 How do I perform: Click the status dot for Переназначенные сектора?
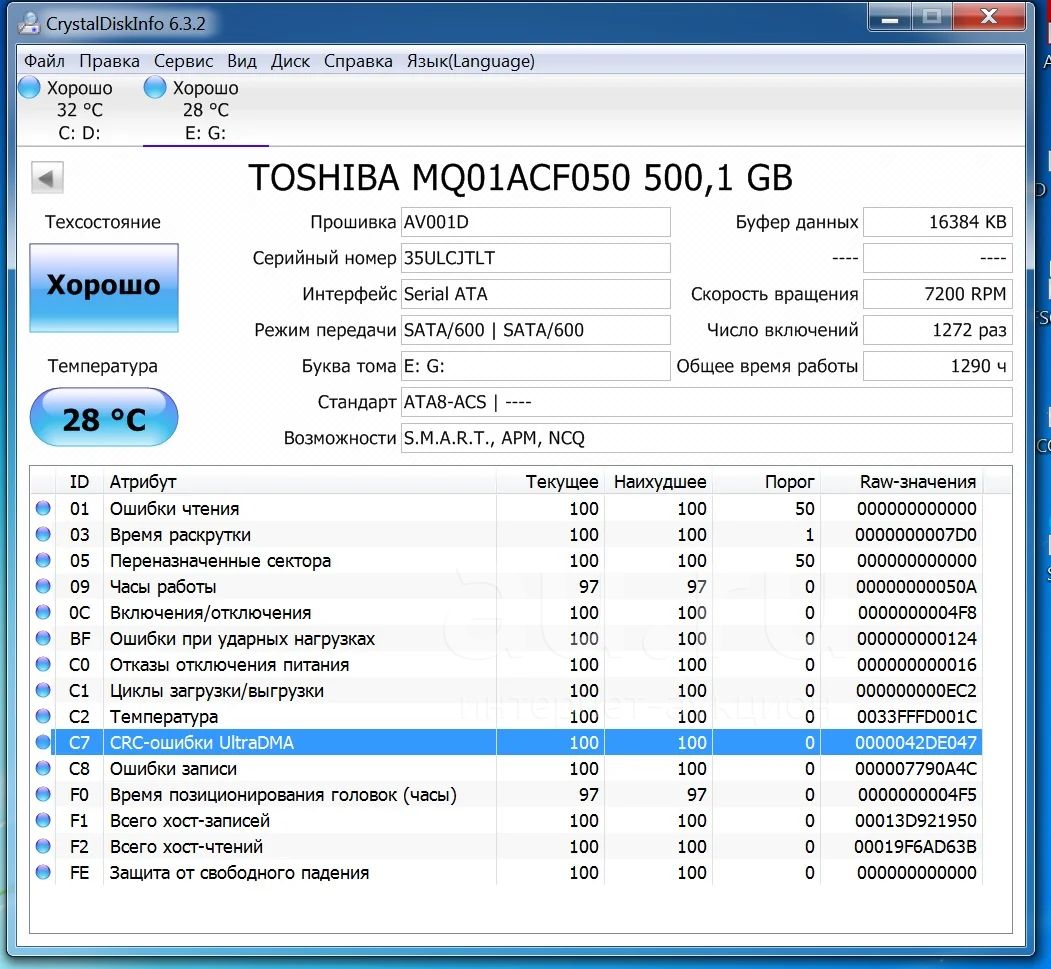(x=44, y=560)
